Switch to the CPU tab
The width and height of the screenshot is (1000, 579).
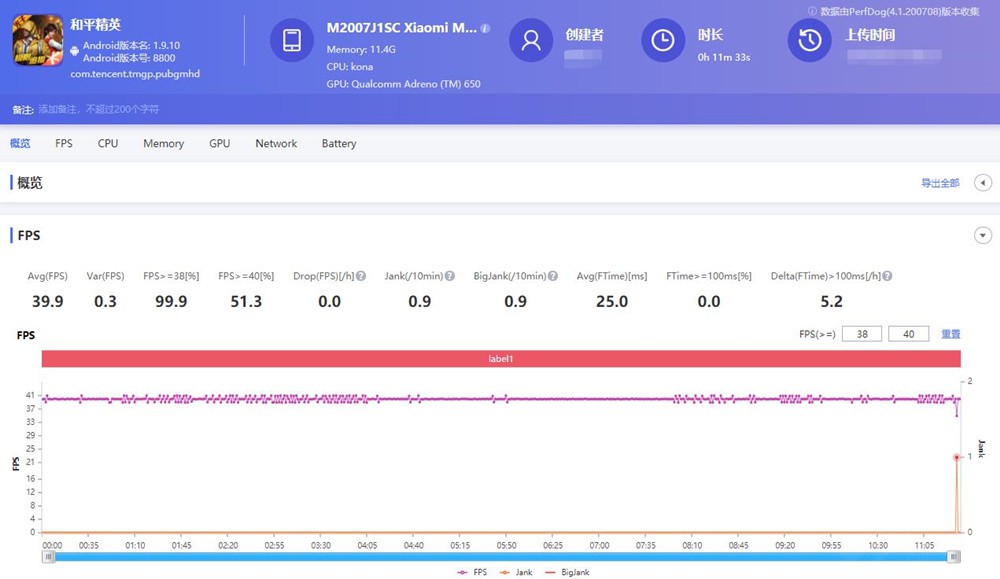point(108,143)
